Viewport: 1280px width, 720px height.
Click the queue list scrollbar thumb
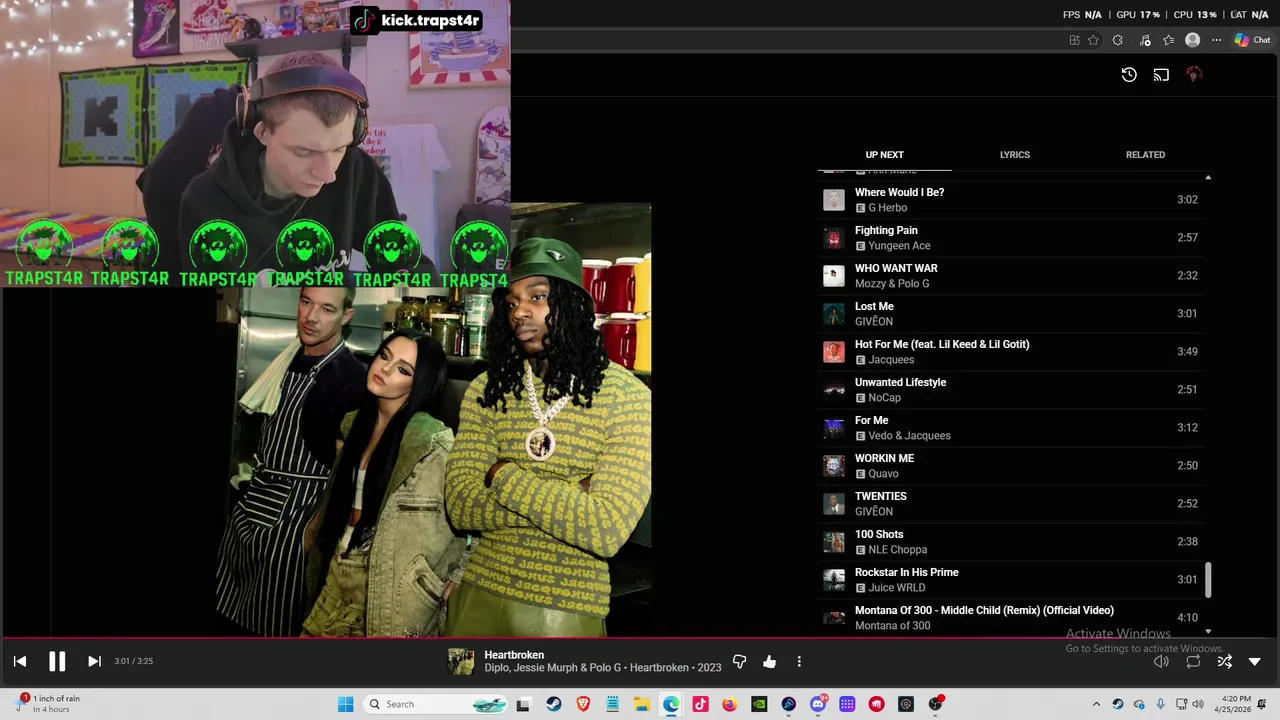(x=1208, y=580)
